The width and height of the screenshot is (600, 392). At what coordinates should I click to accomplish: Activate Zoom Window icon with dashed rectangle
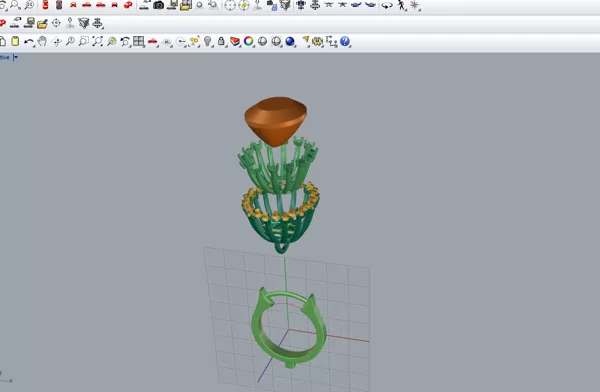(83, 41)
